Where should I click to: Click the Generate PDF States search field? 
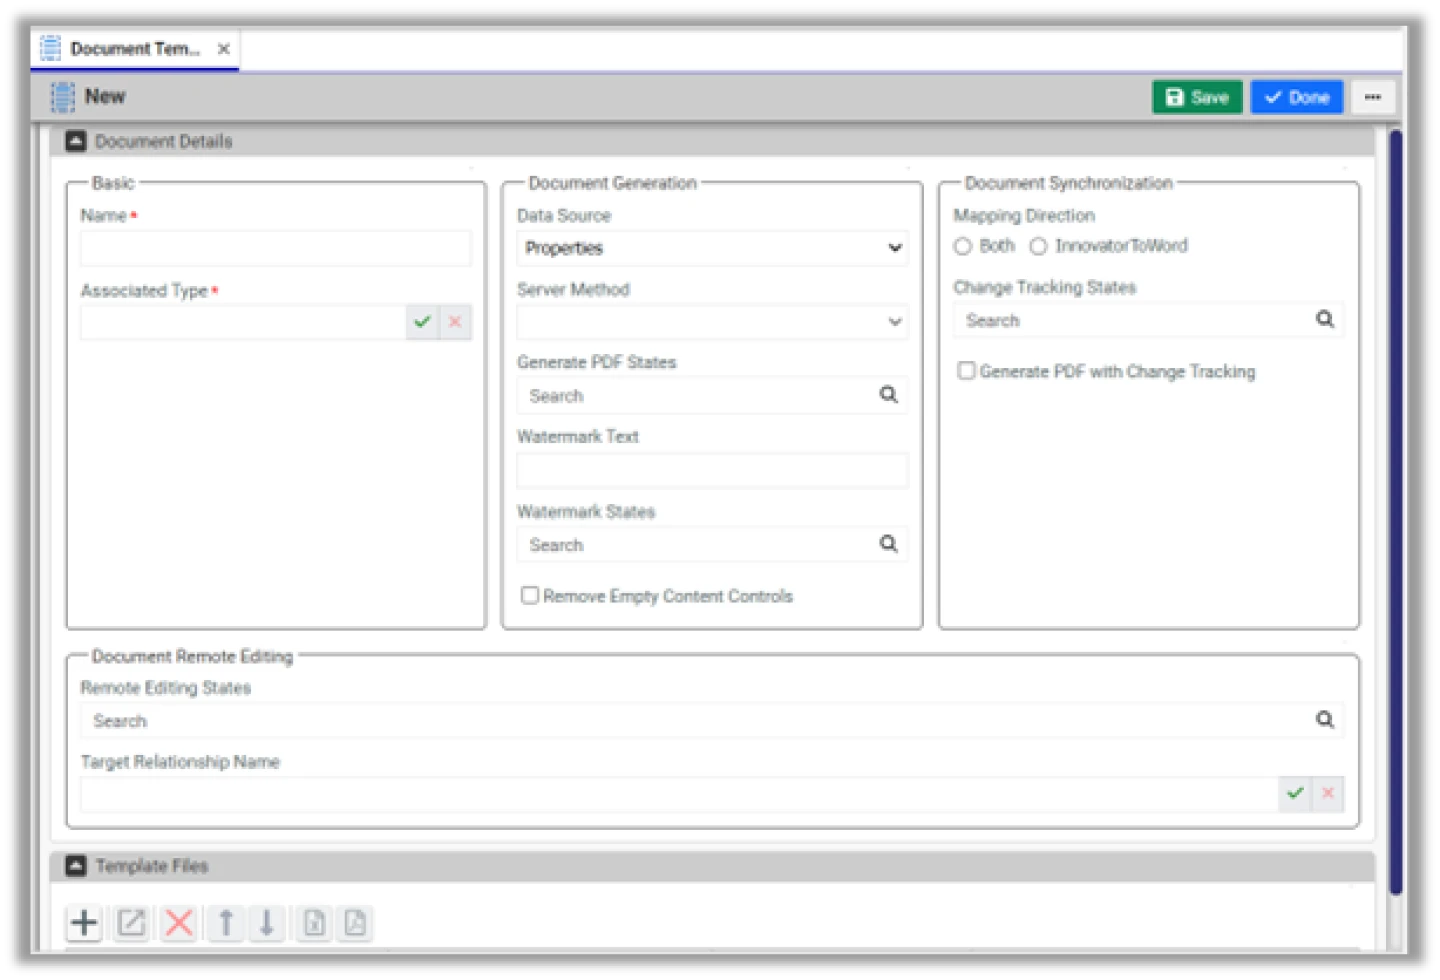[x=712, y=395]
